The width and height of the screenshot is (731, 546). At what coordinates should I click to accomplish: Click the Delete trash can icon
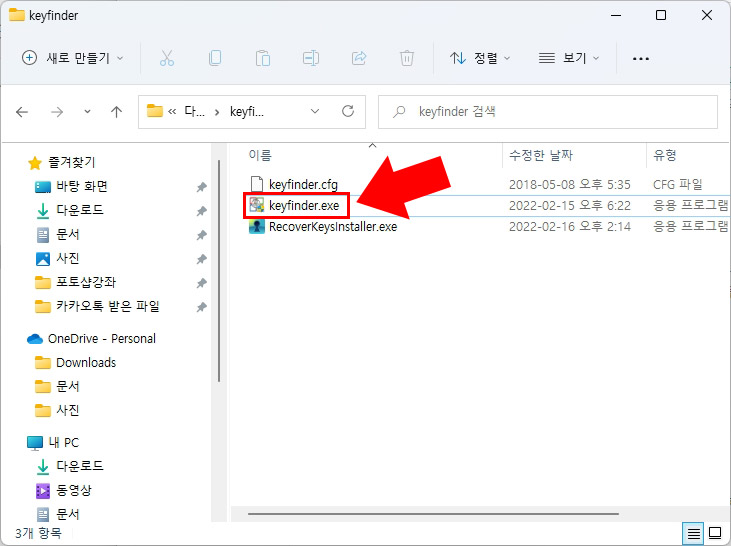(407, 58)
